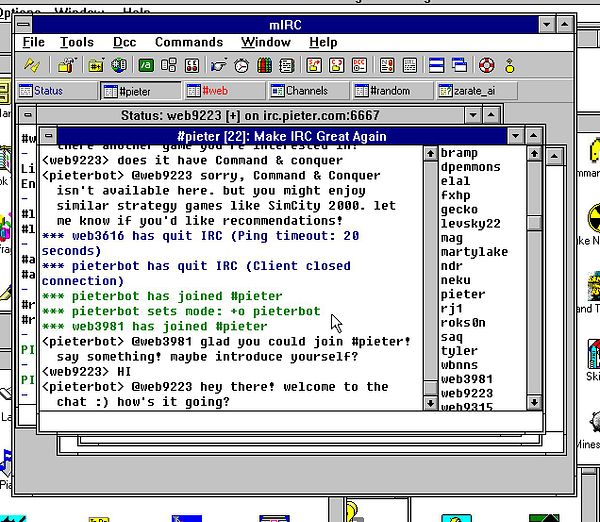Select nick wbnns in the user list
This screenshot has height=522, width=600.
coord(459,365)
